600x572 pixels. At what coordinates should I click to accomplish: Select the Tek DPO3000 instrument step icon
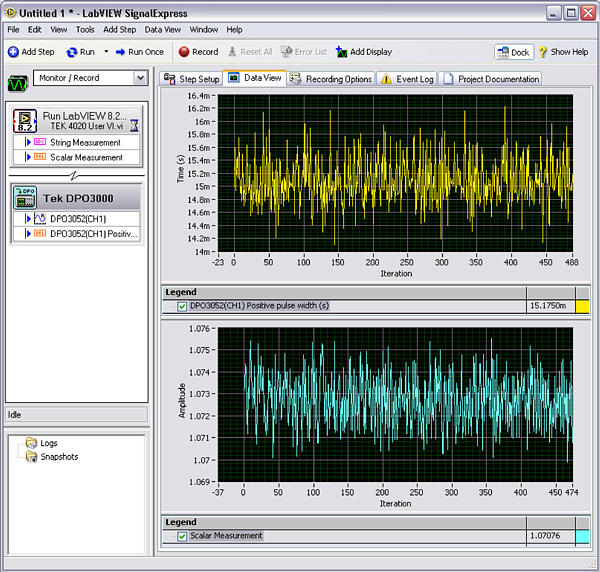26,196
